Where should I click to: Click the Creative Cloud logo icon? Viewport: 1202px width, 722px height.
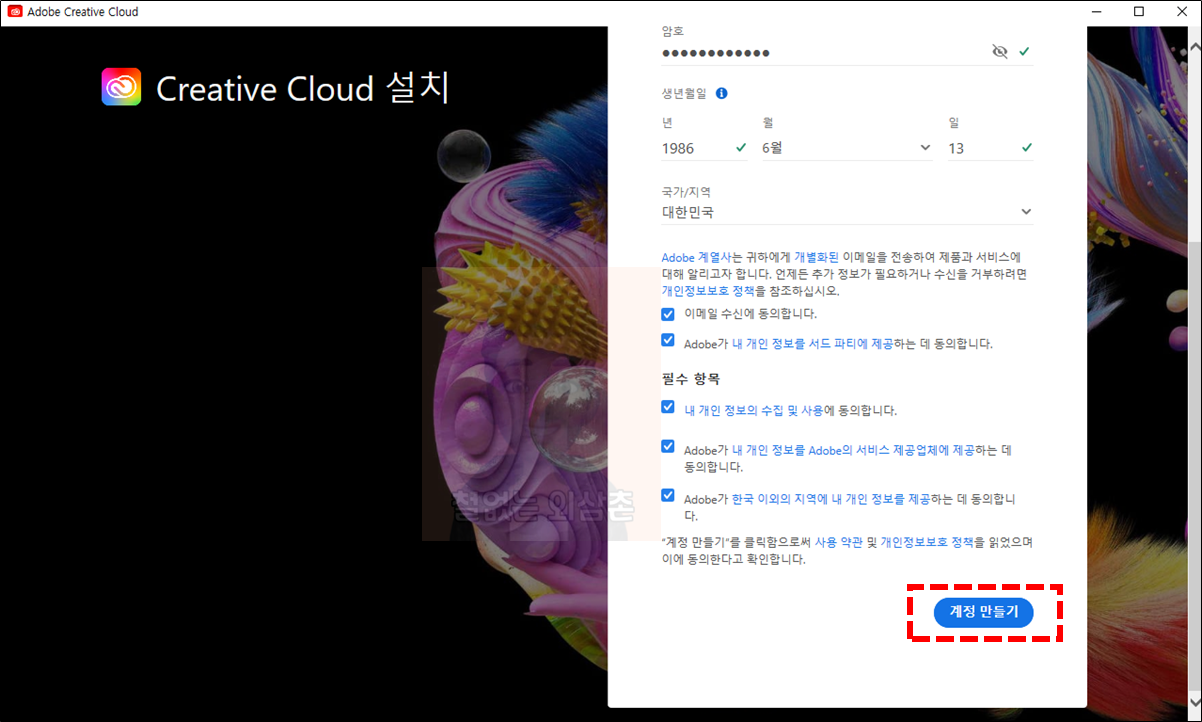pos(121,87)
